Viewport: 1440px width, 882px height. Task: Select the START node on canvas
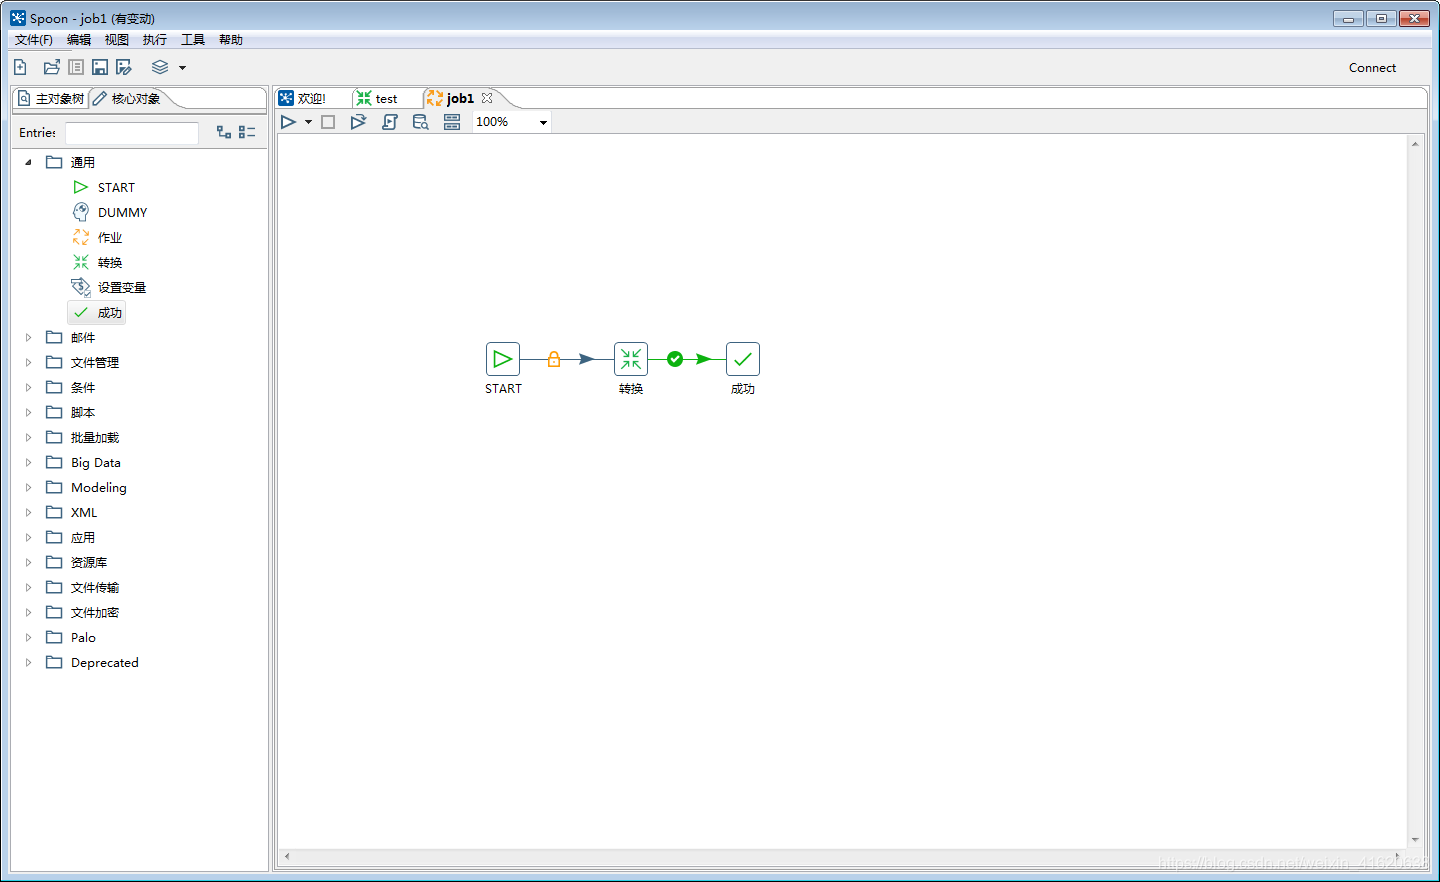(503, 359)
